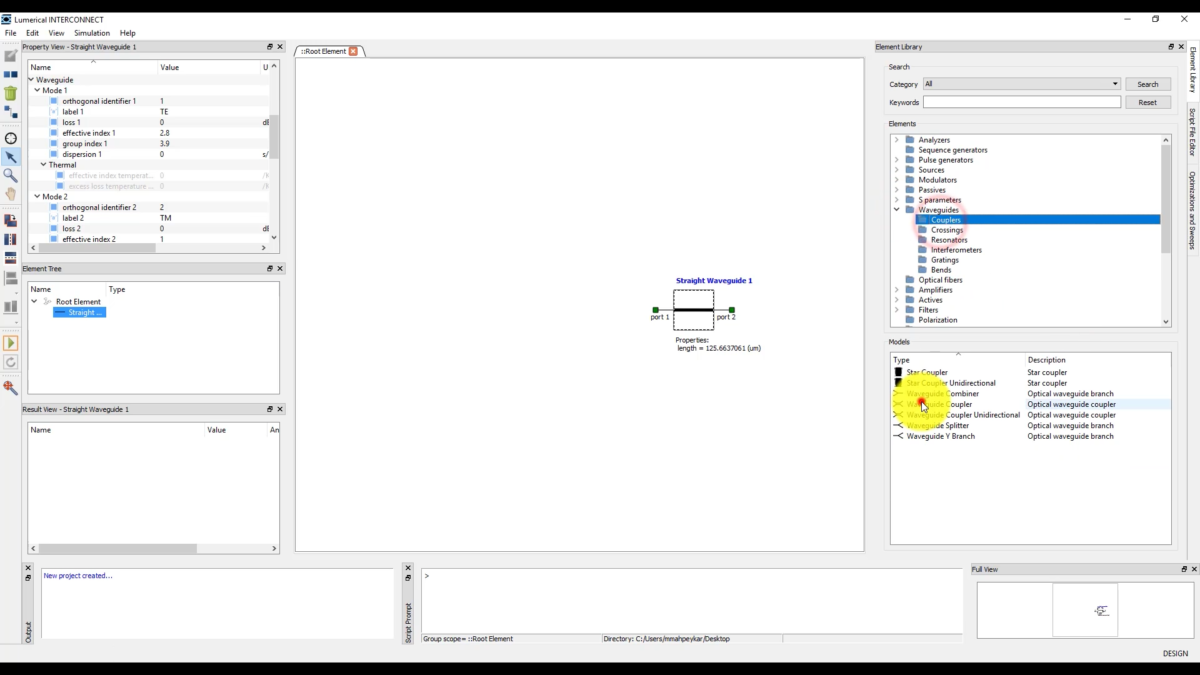Close the Property View panel
The width and height of the screenshot is (1200, 675).
[280, 47]
